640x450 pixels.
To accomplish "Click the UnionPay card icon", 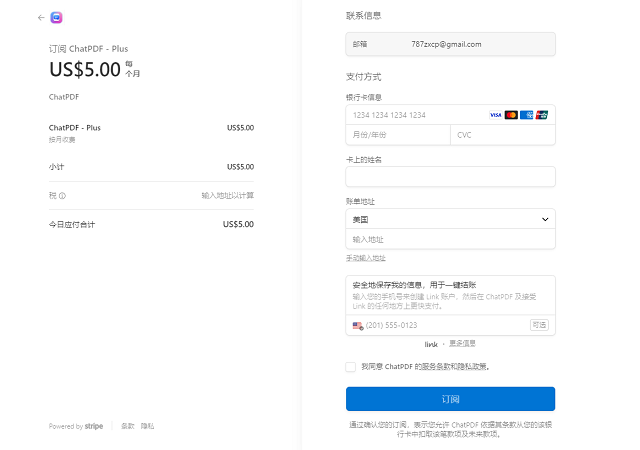I will tap(542, 115).
